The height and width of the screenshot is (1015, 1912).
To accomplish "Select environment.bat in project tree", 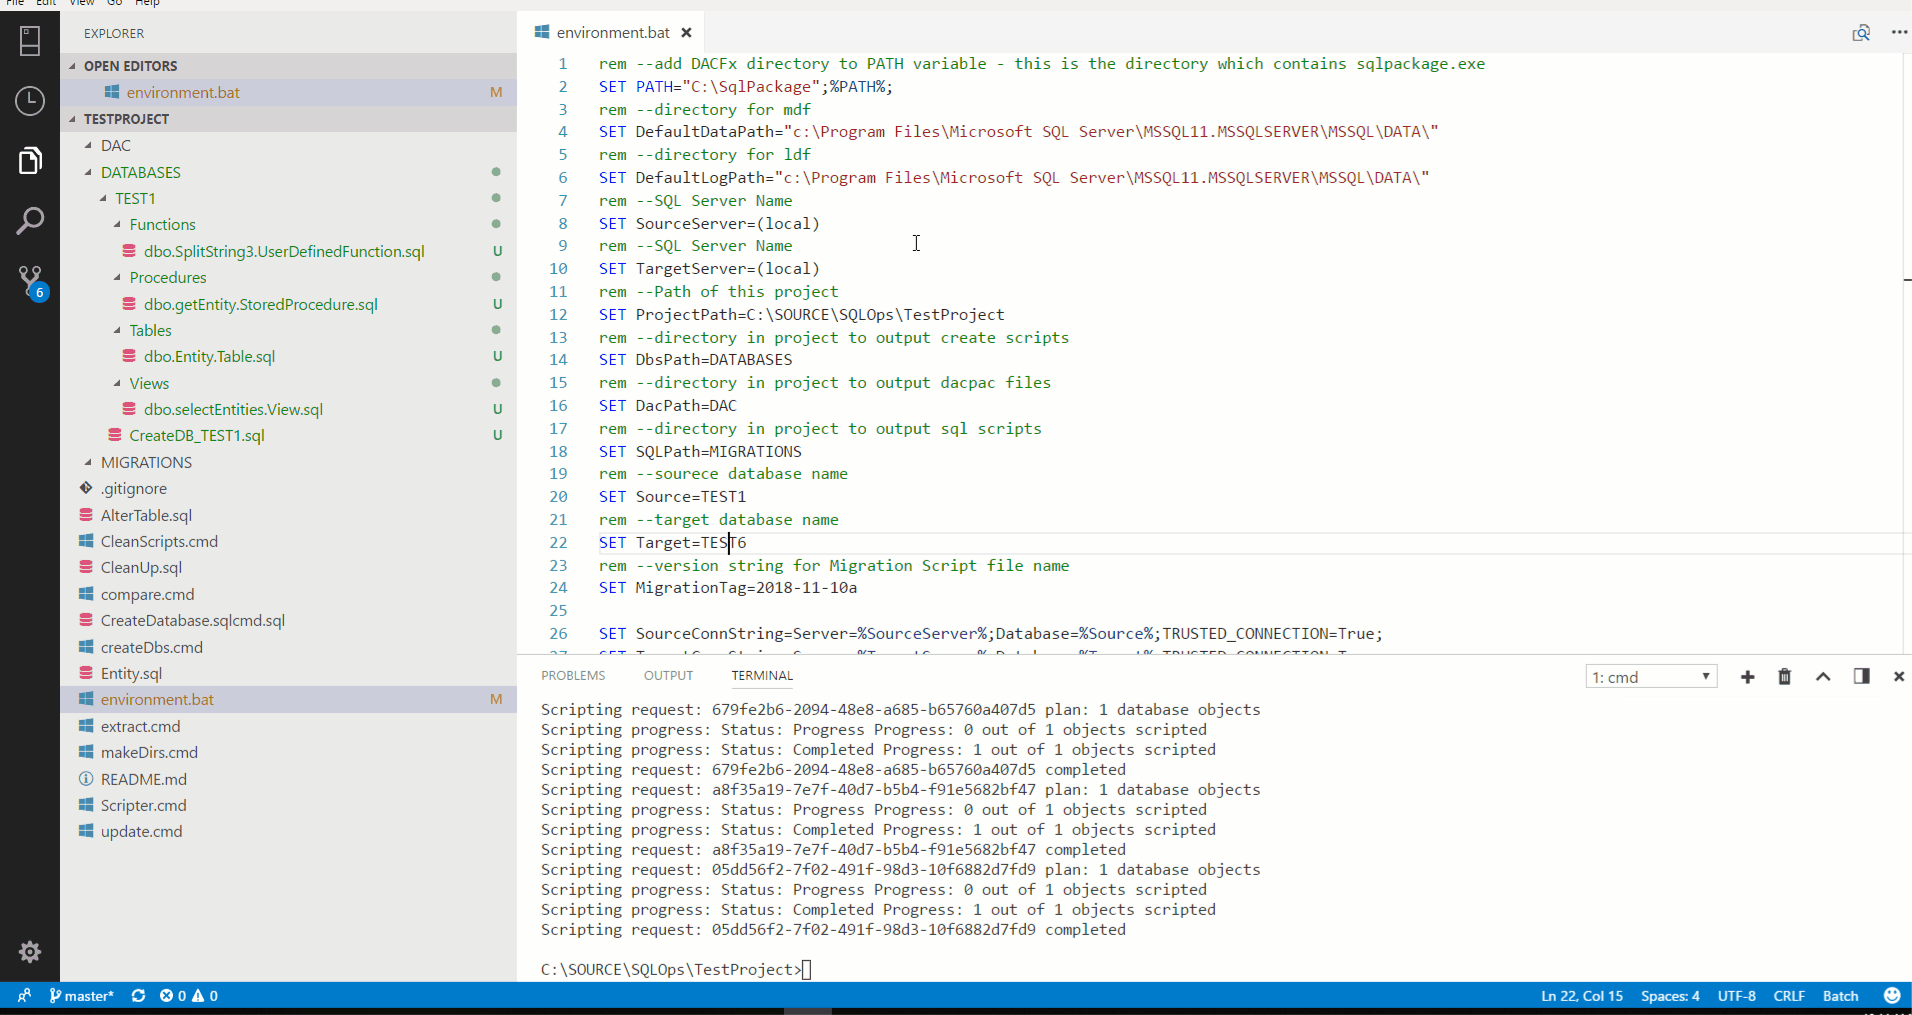I will (289, 700).
